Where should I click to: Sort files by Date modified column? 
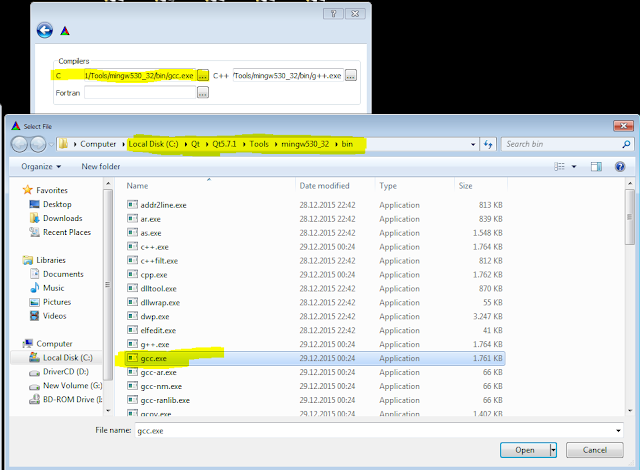[335, 186]
